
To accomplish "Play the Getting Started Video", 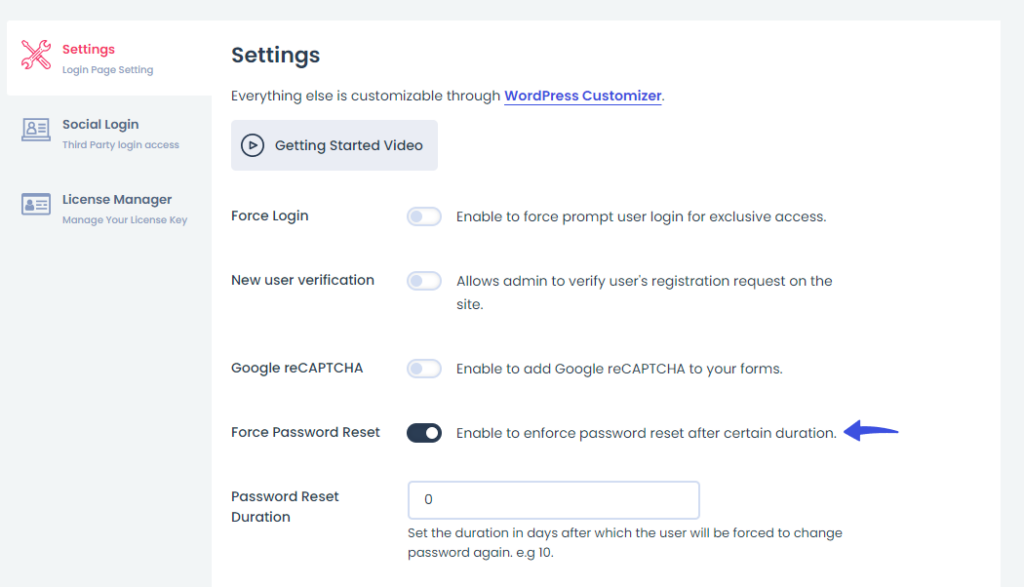I will (x=334, y=145).
